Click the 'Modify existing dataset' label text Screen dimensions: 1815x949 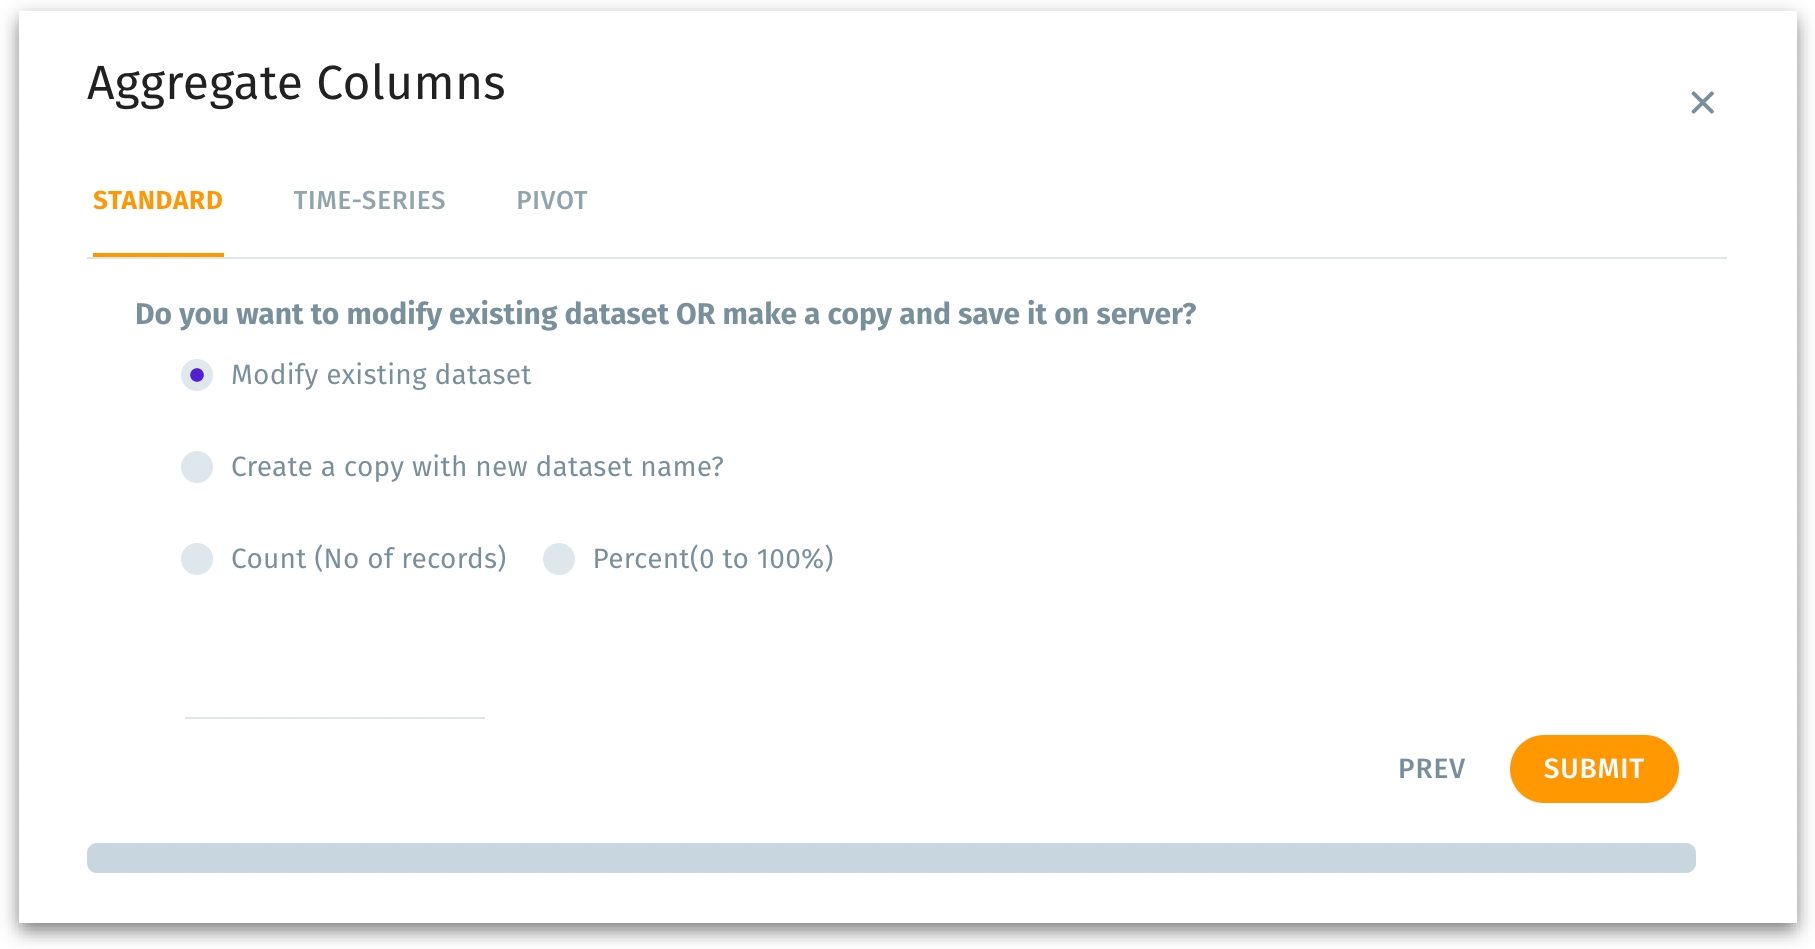pyautogui.click(x=381, y=375)
